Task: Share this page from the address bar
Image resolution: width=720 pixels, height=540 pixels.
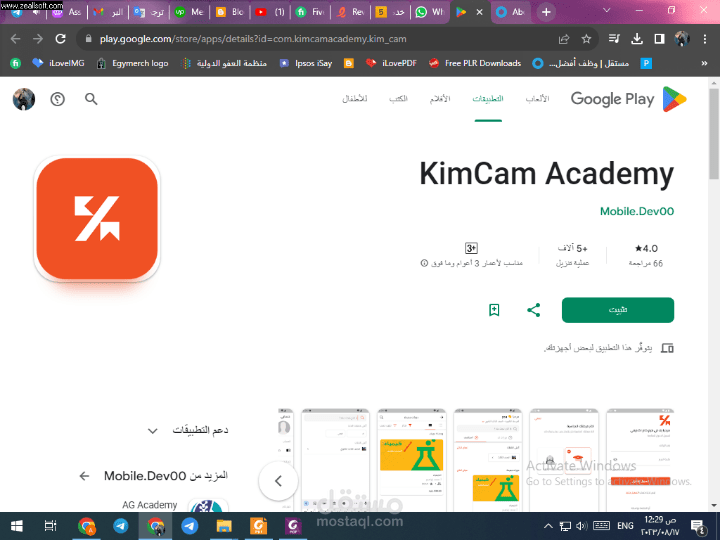Action: click(x=564, y=39)
